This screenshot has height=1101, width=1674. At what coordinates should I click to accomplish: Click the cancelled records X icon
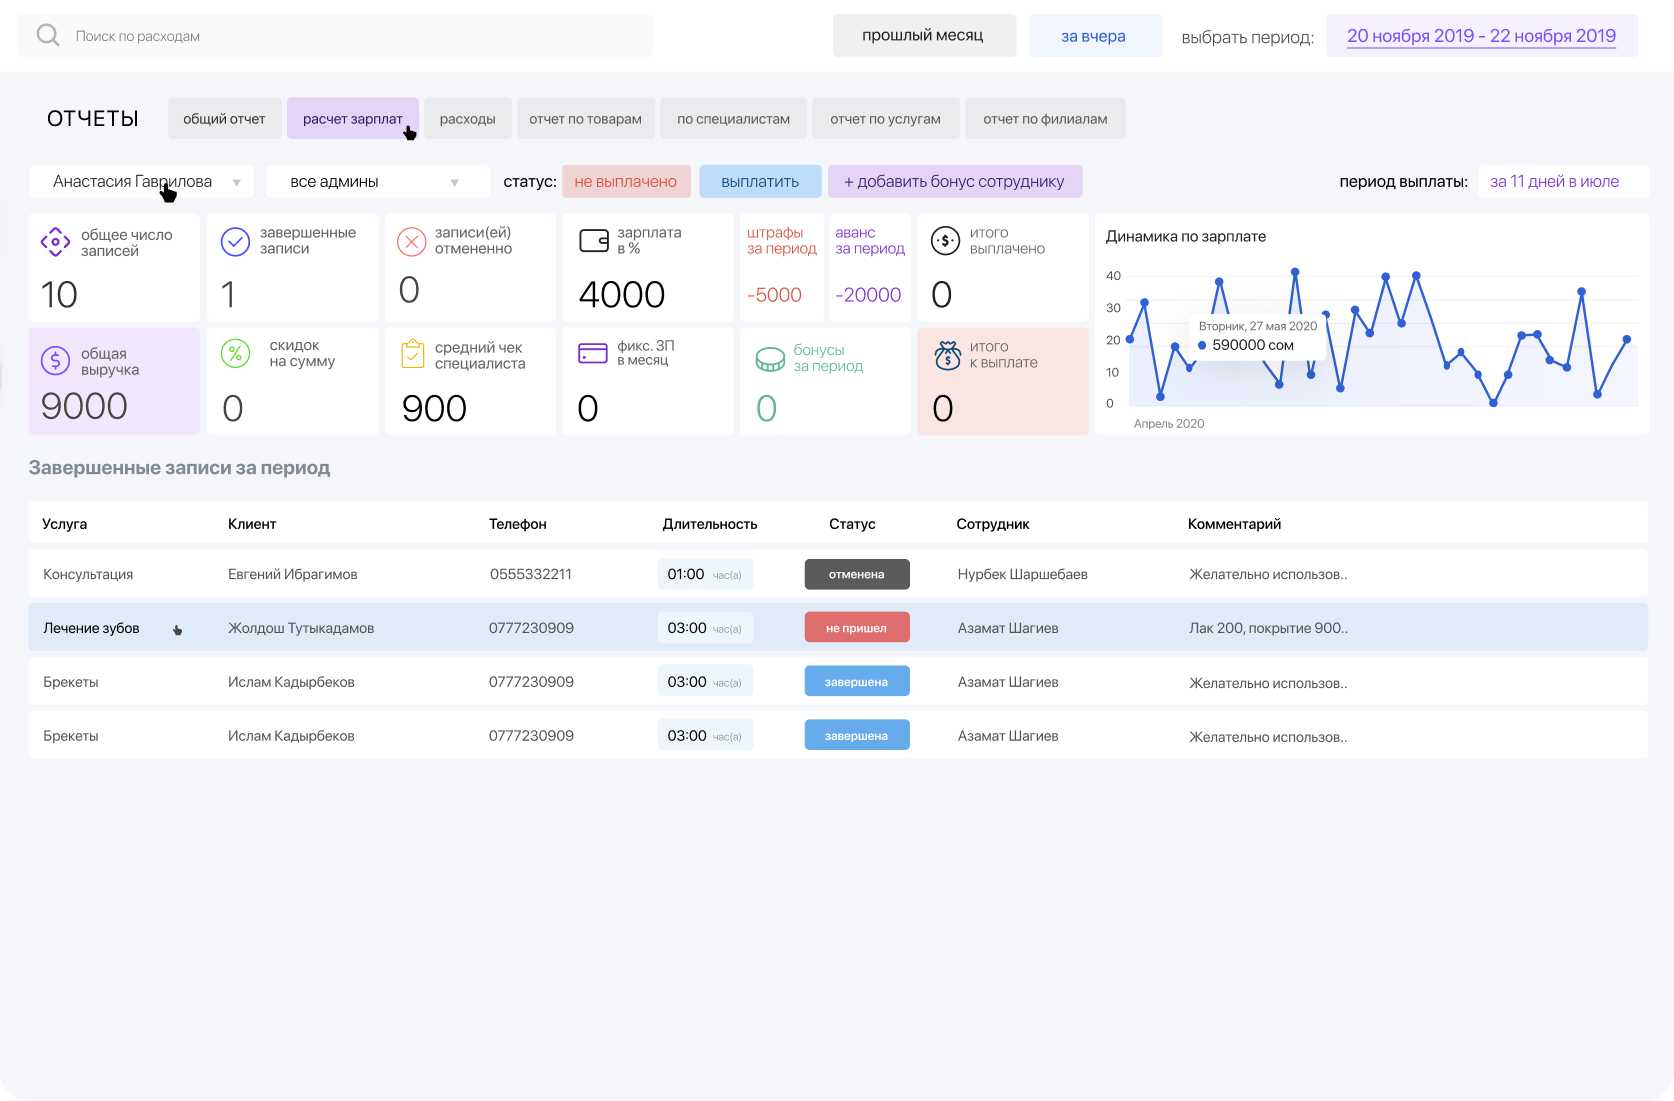point(412,242)
